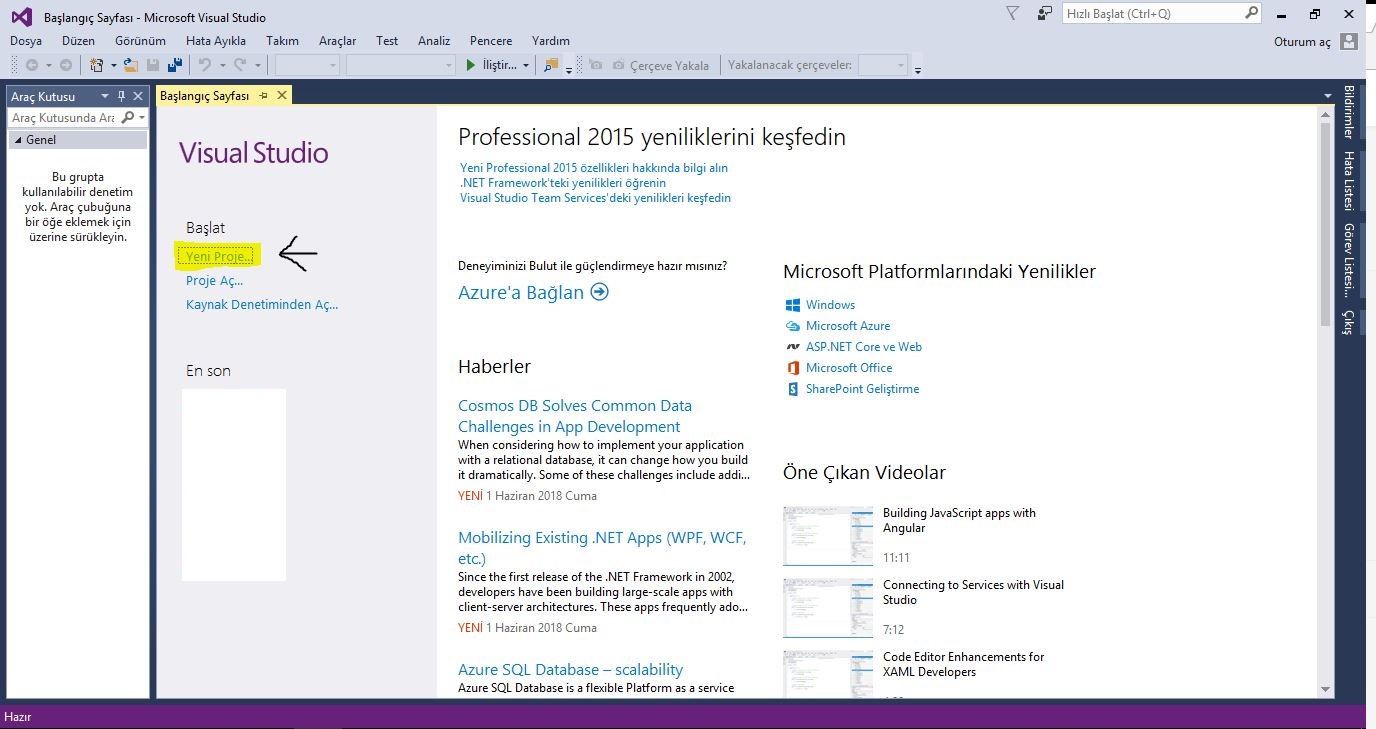The height and width of the screenshot is (729, 1376).
Task: Open the Hata Listesi side tab
Action: pyautogui.click(x=1348, y=181)
